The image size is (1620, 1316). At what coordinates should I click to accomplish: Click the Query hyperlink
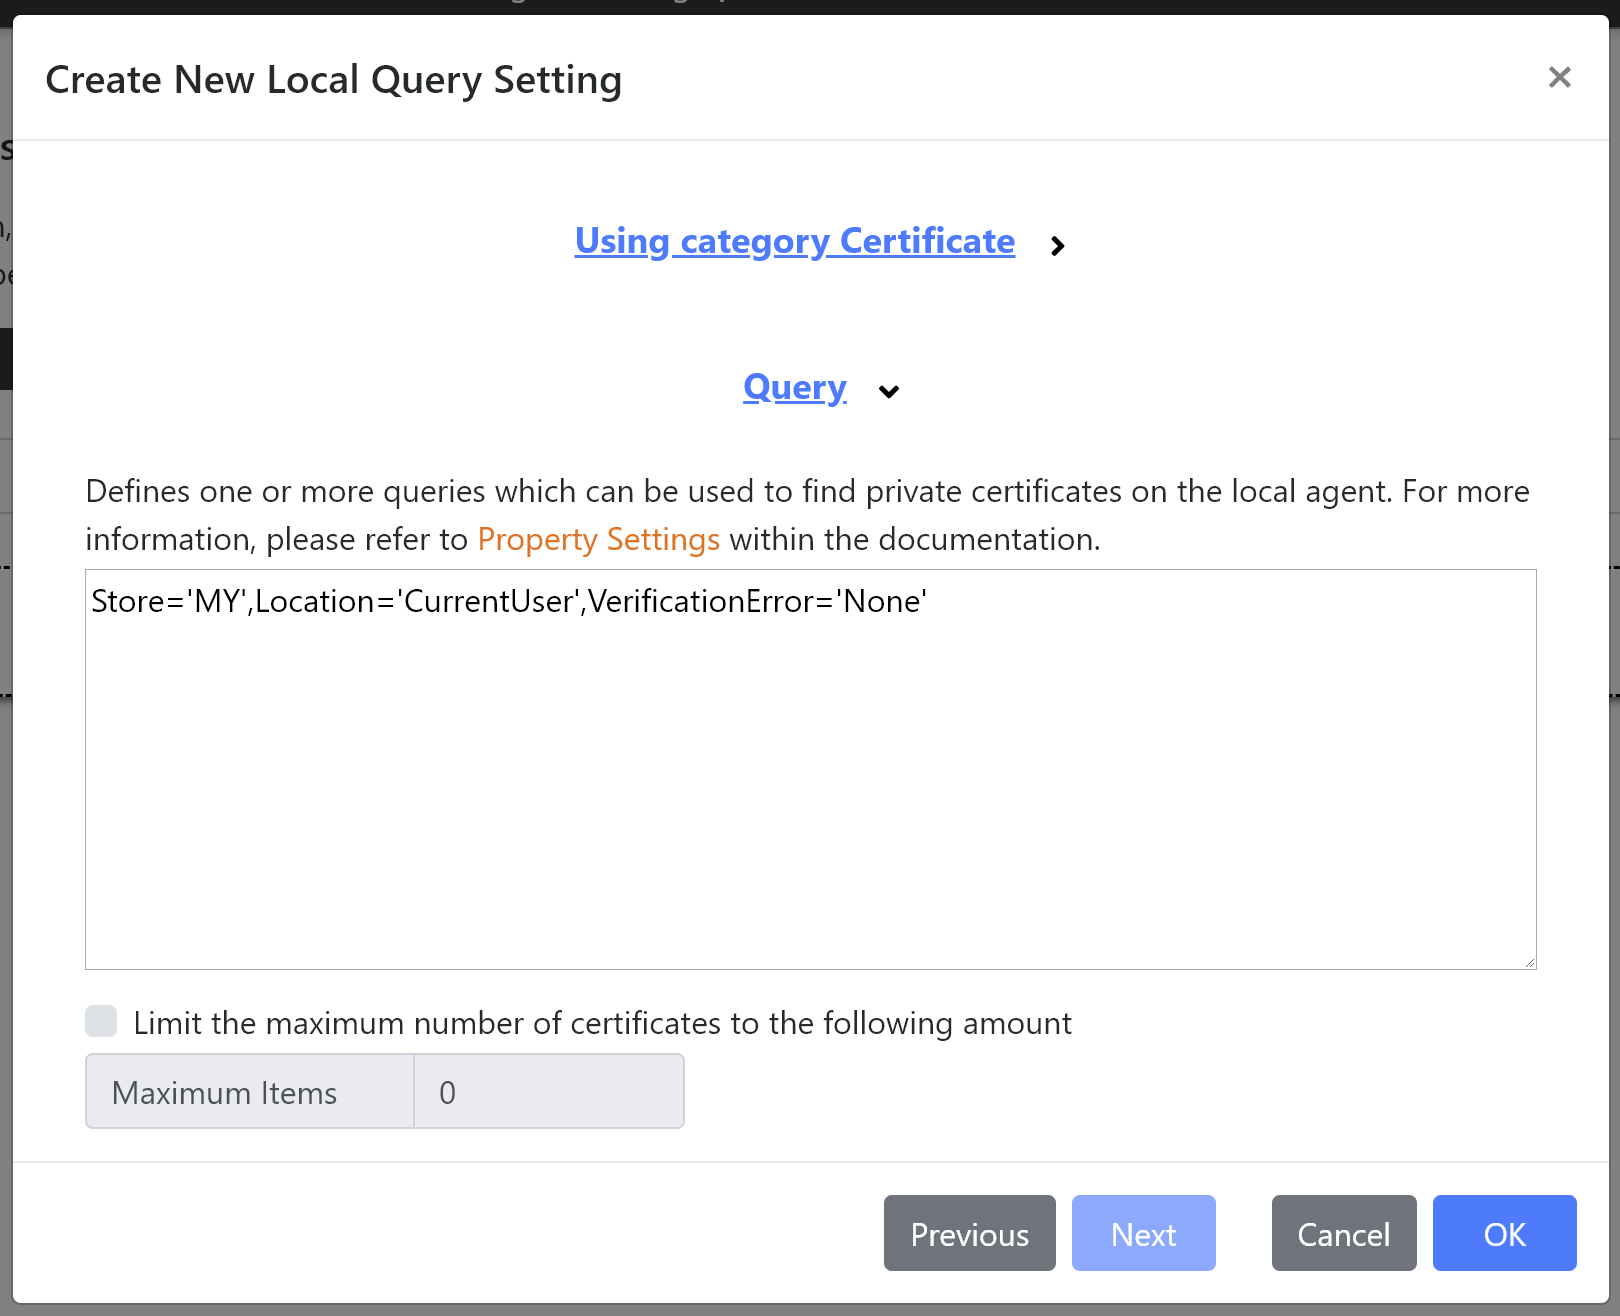pyautogui.click(x=794, y=387)
